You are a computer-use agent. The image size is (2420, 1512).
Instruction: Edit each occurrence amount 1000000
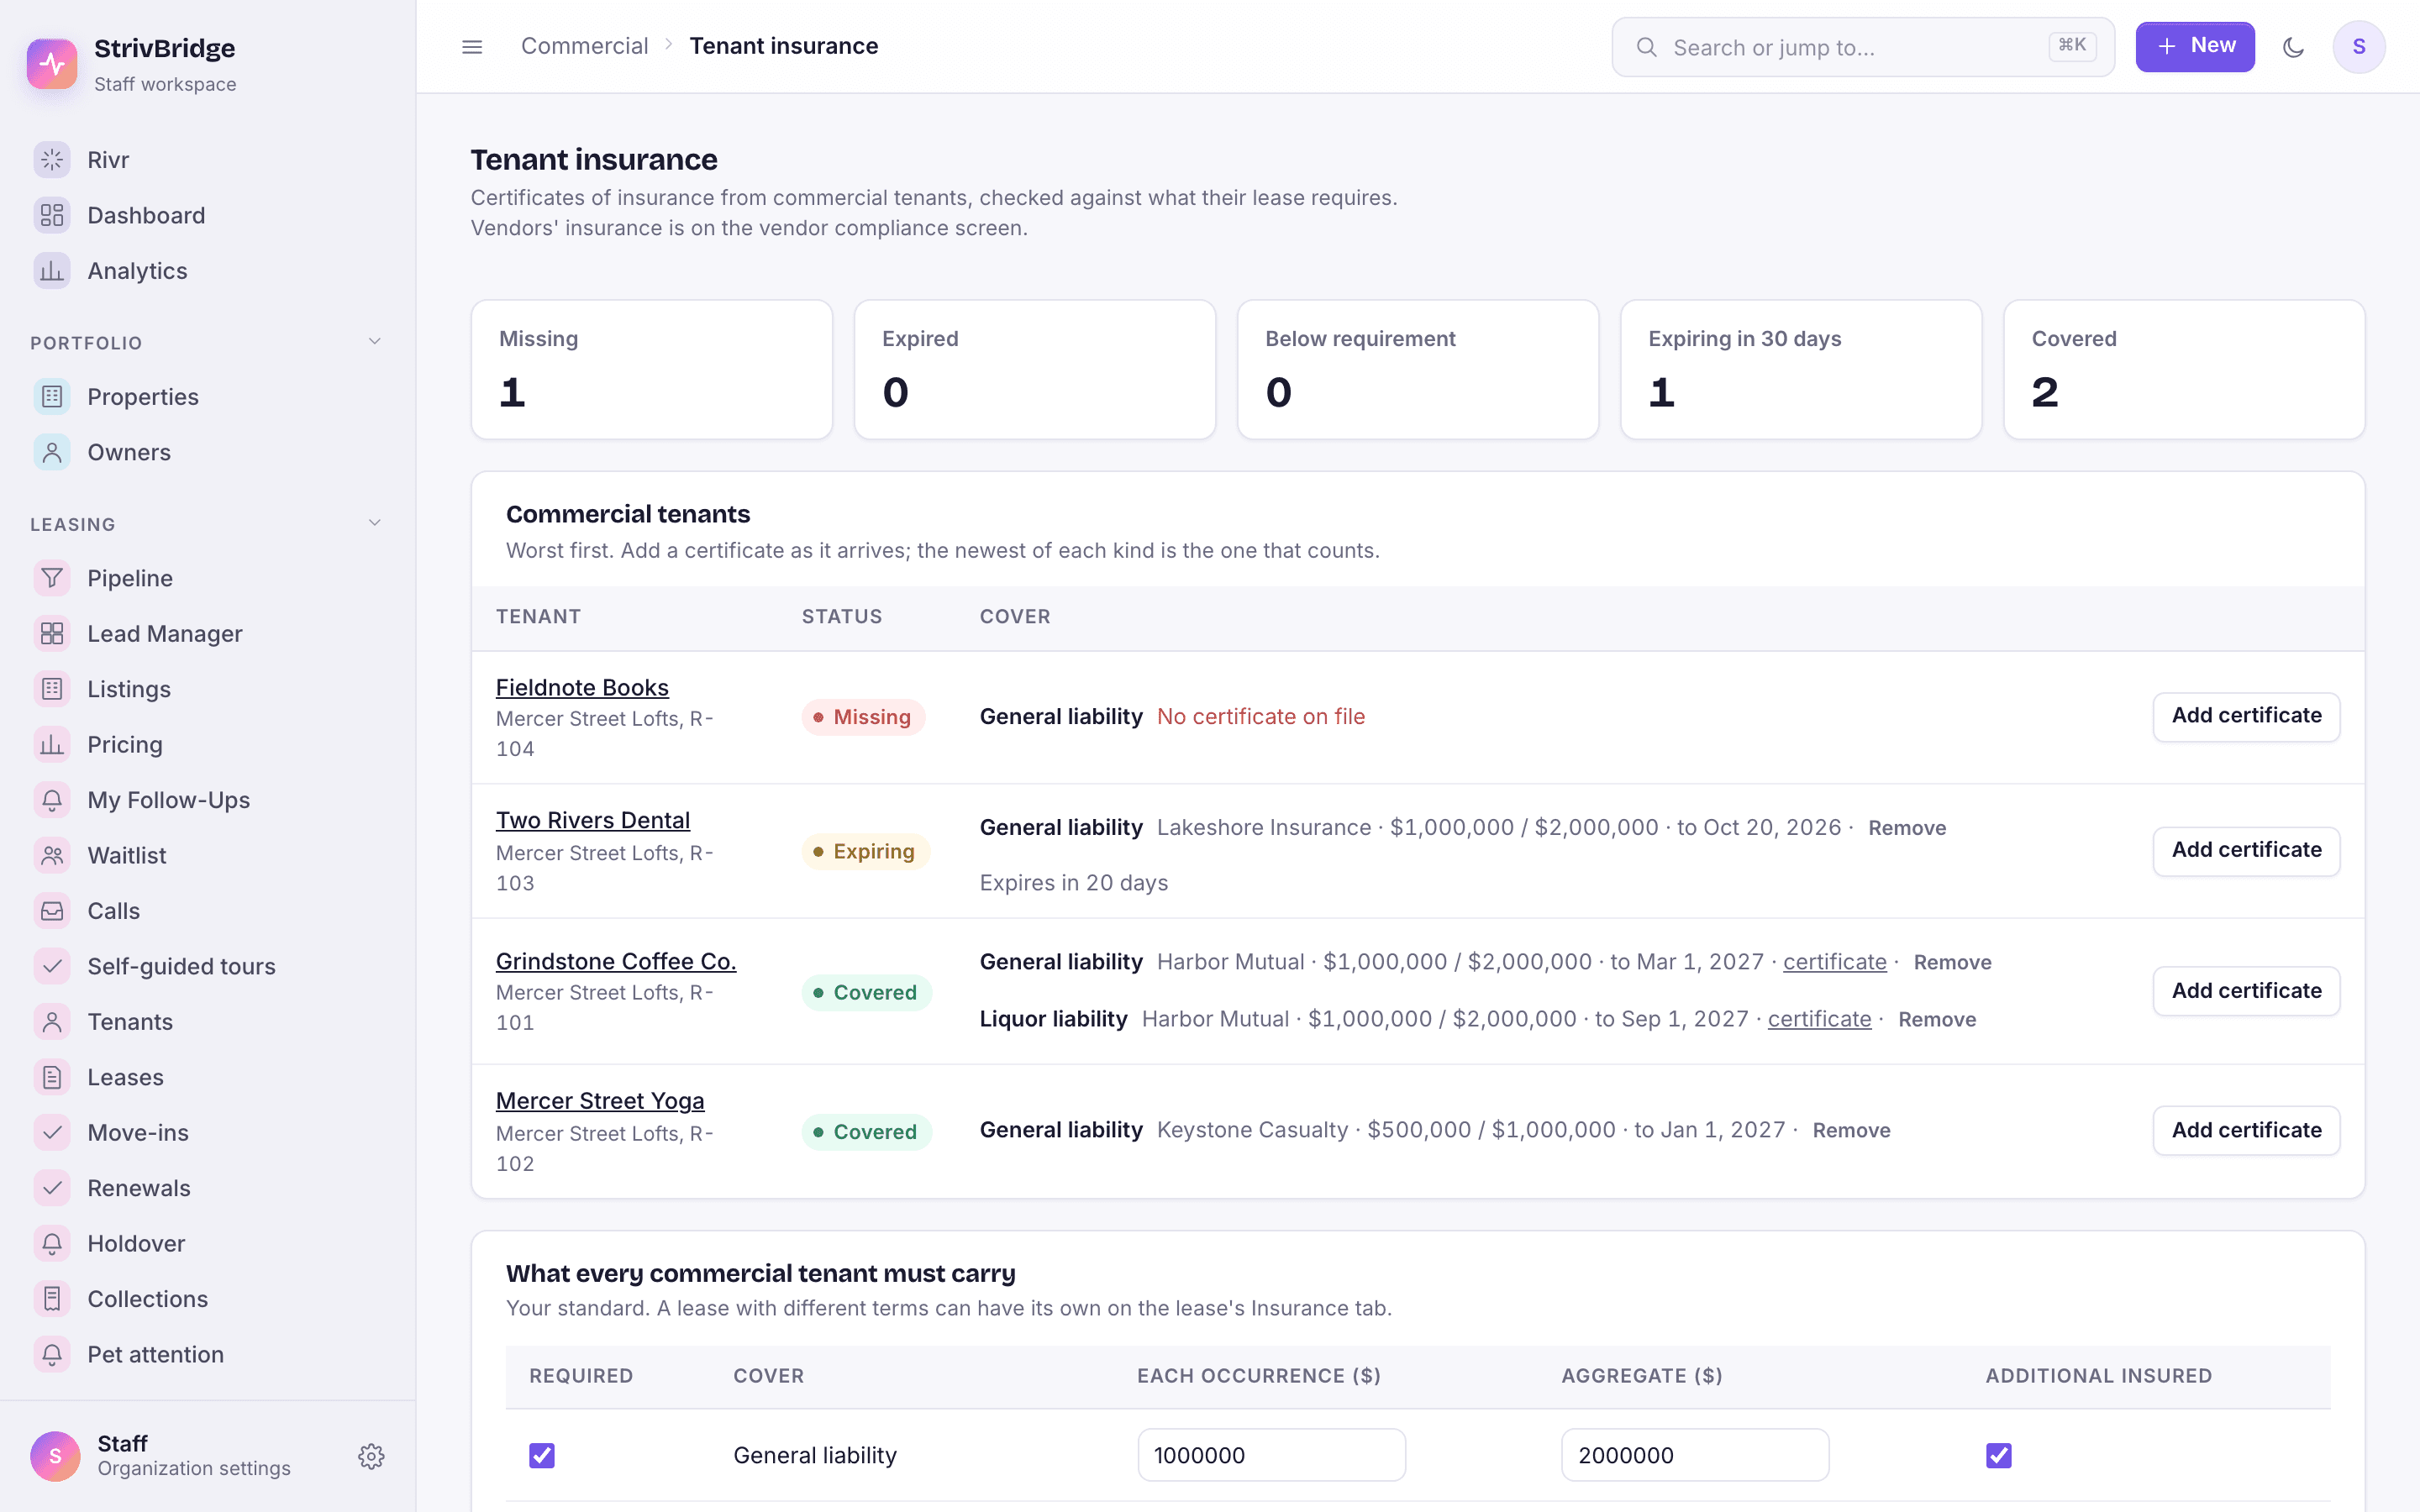tap(1271, 1455)
